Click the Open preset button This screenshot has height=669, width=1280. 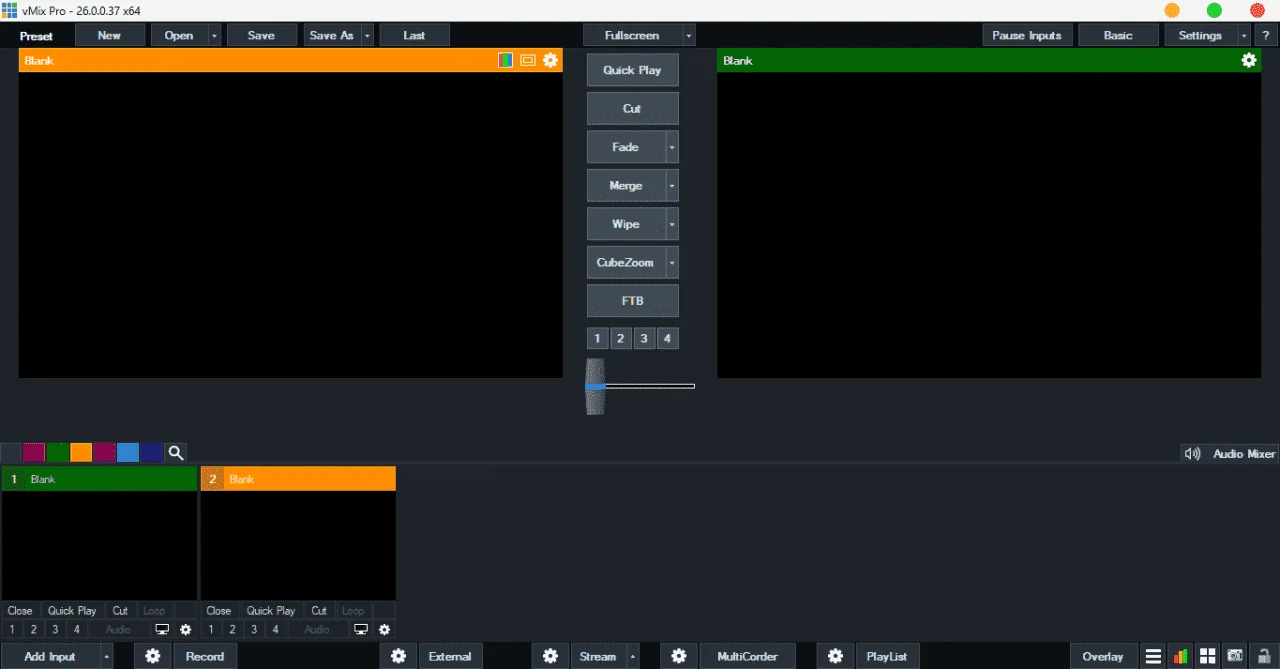tap(179, 35)
